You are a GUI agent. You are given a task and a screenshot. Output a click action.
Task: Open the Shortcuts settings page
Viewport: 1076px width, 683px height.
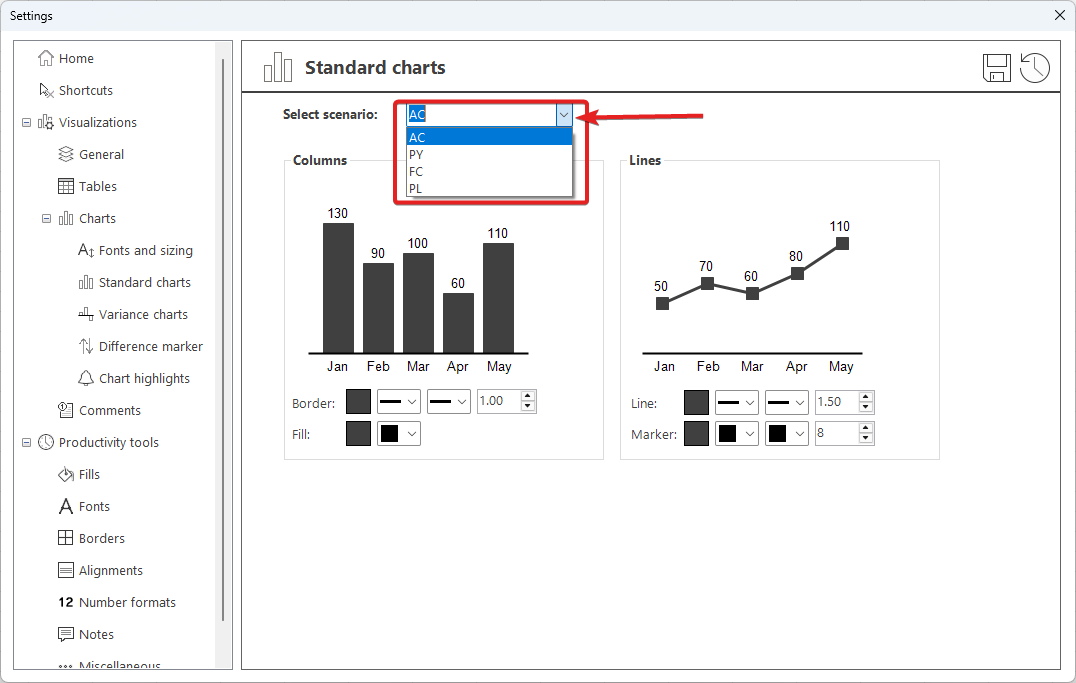point(85,90)
